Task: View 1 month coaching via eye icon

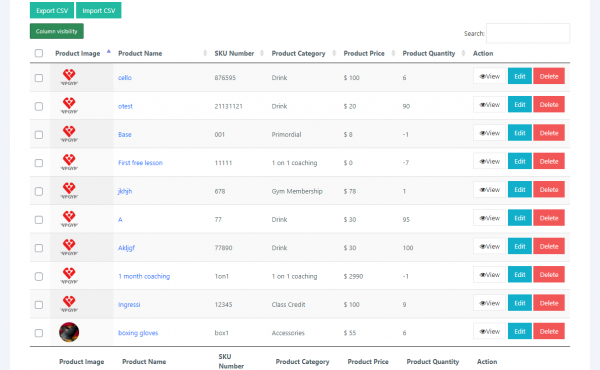Action: tap(489, 274)
